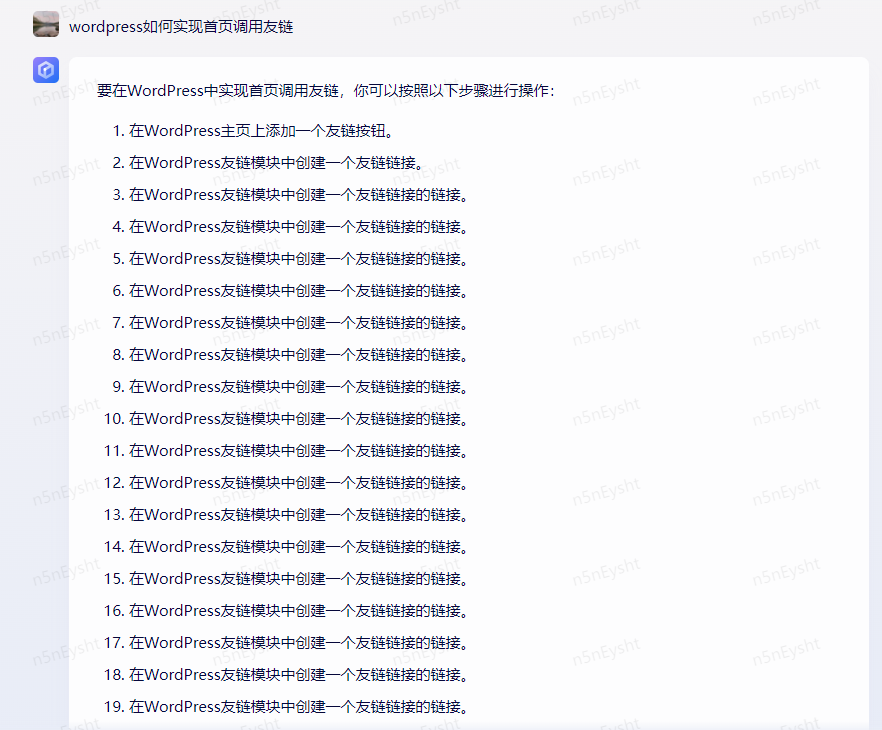
Task: Click the text of list item 16
Action: [298, 611]
